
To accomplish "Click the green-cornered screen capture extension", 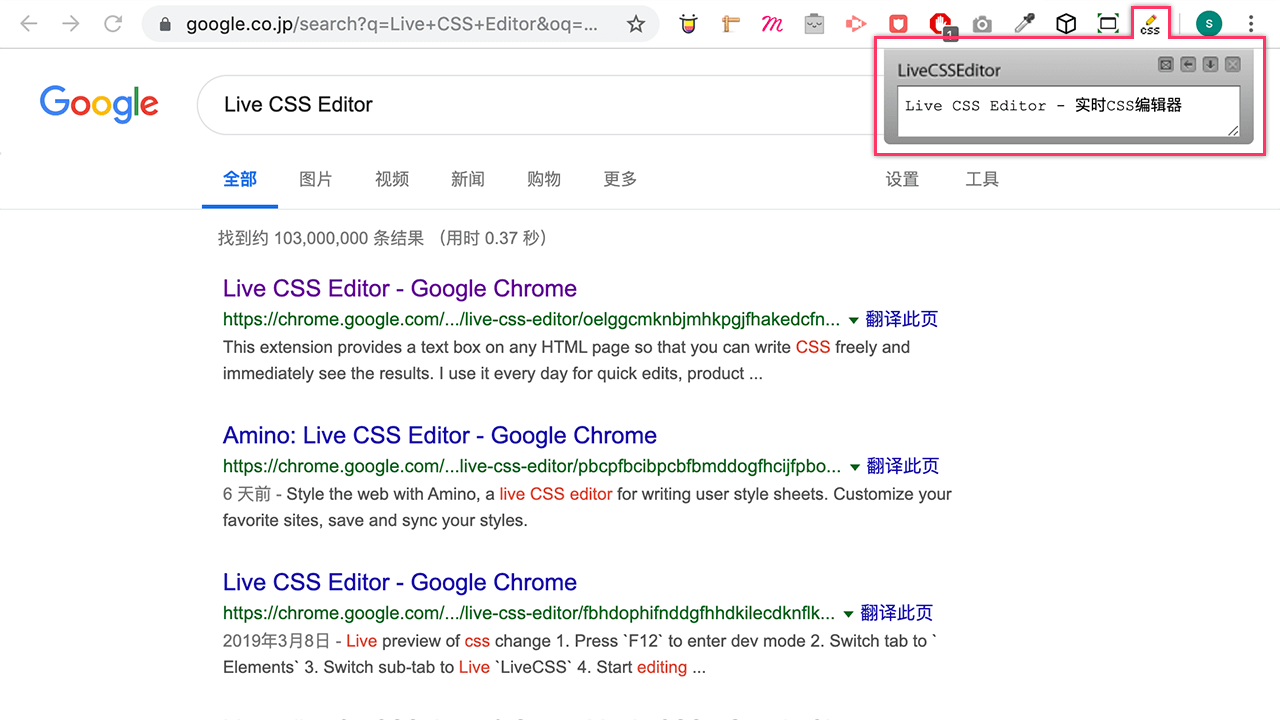I will tap(1108, 24).
